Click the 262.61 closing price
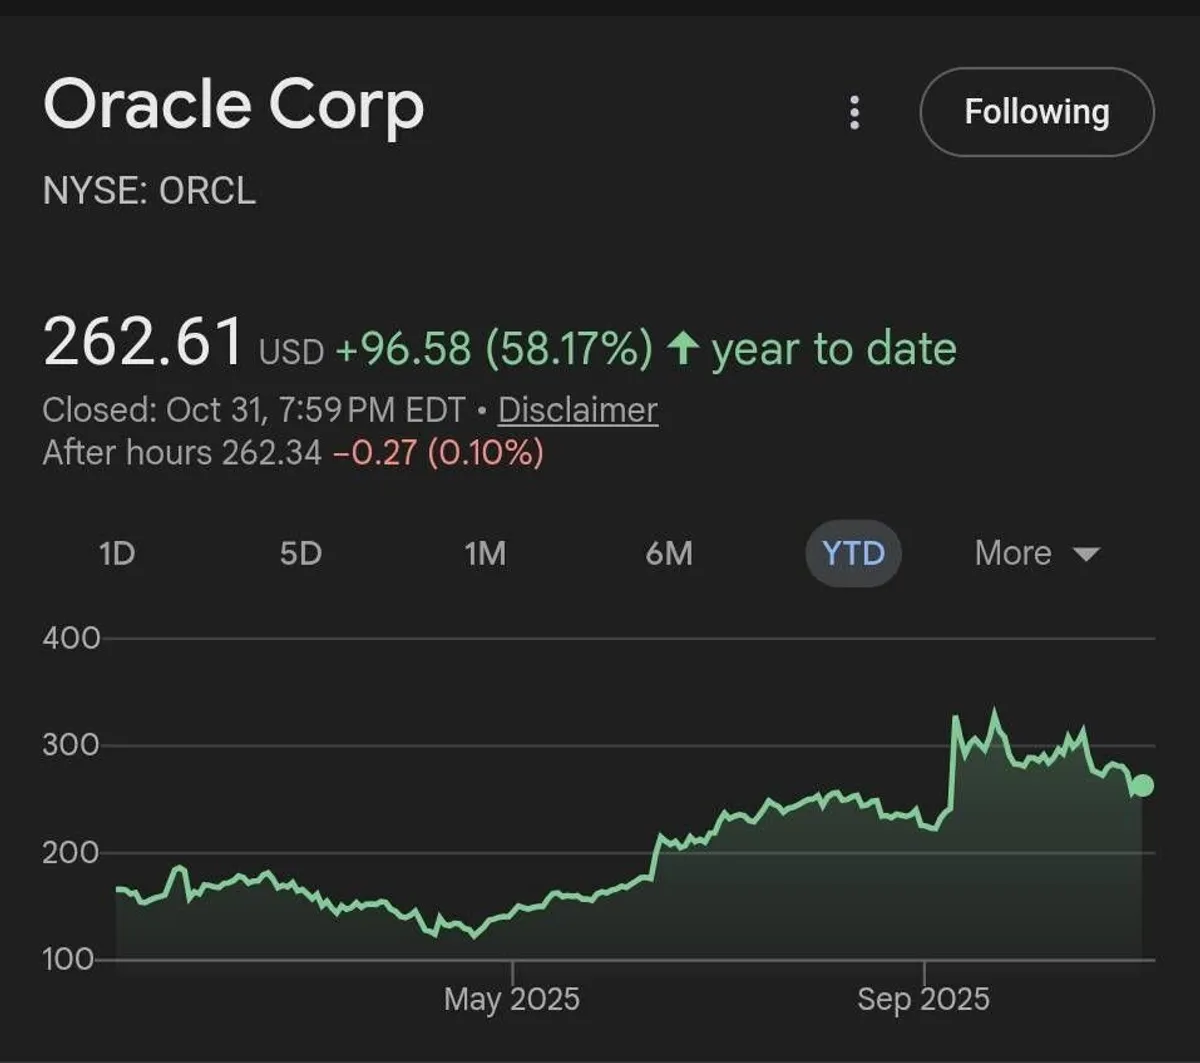The image size is (1200, 1063). [x=143, y=341]
